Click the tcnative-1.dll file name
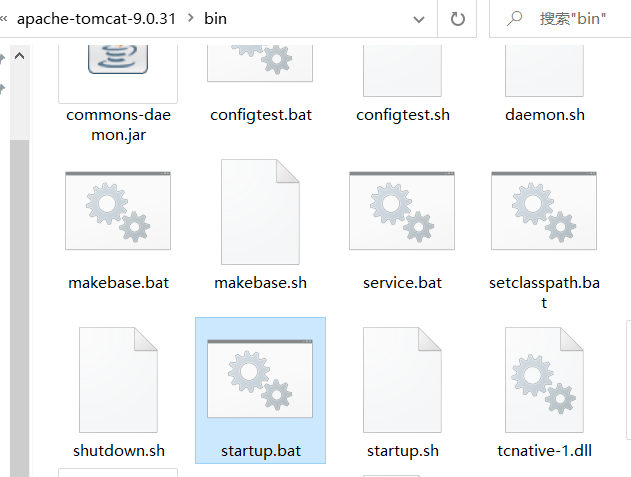The width and height of the screenshot is (631, 477). (x=544, y=451)
